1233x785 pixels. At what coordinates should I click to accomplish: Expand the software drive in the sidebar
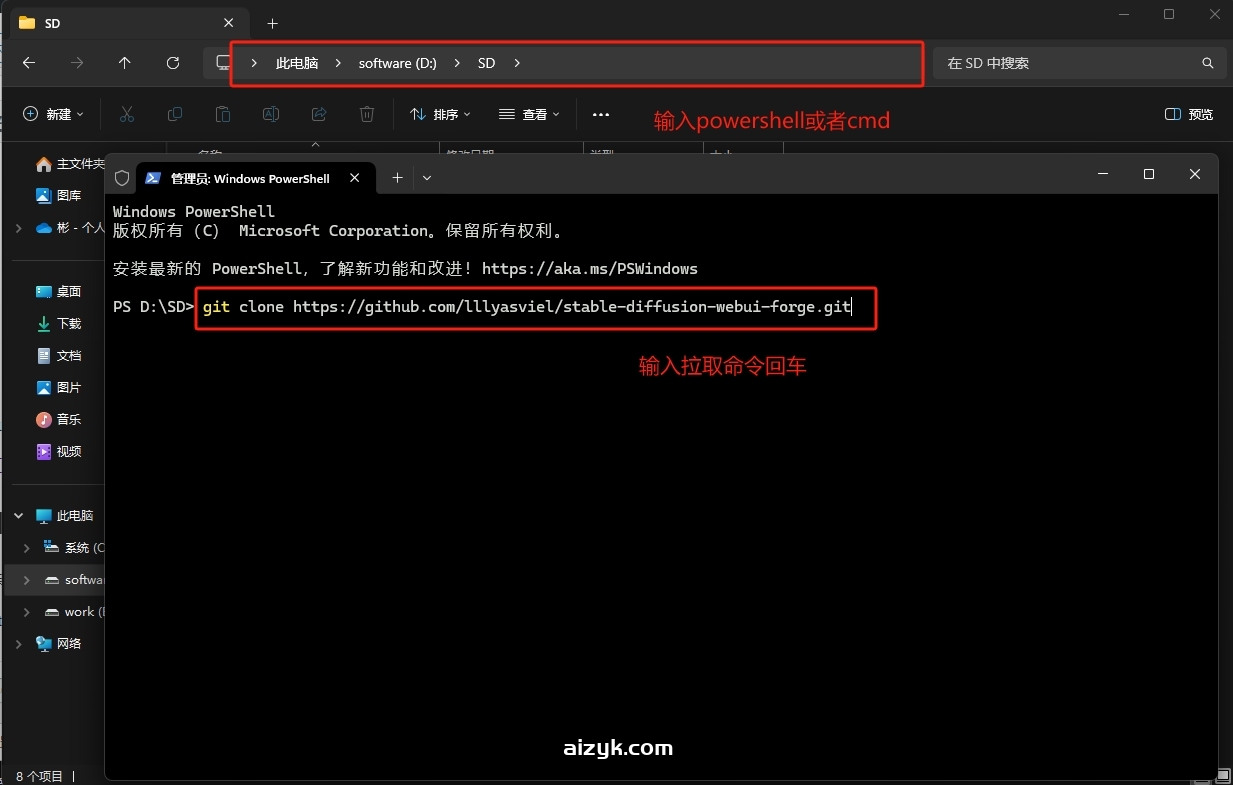click(25, 580)
